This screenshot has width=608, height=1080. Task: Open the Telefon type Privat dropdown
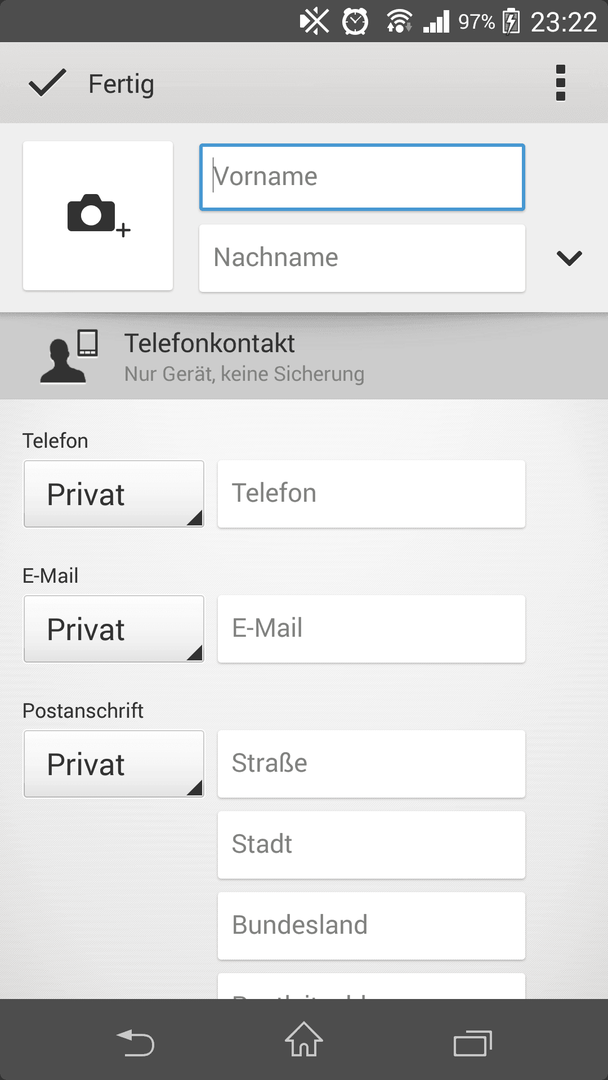point(114,494)
